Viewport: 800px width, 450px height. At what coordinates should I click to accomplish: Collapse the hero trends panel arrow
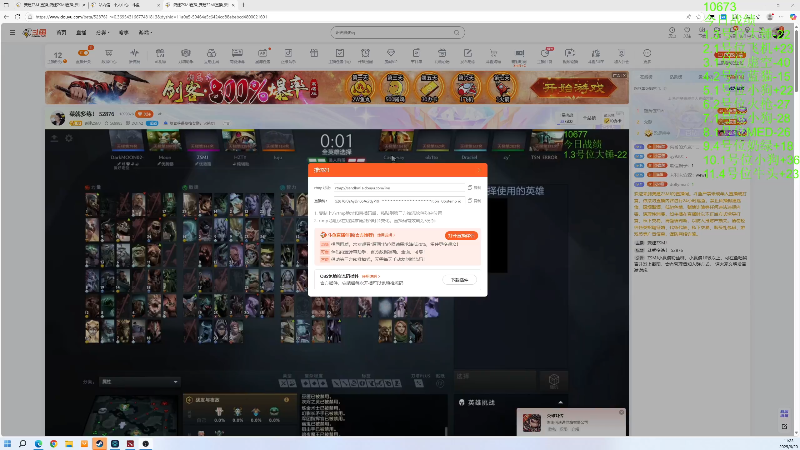click(560, 403)
